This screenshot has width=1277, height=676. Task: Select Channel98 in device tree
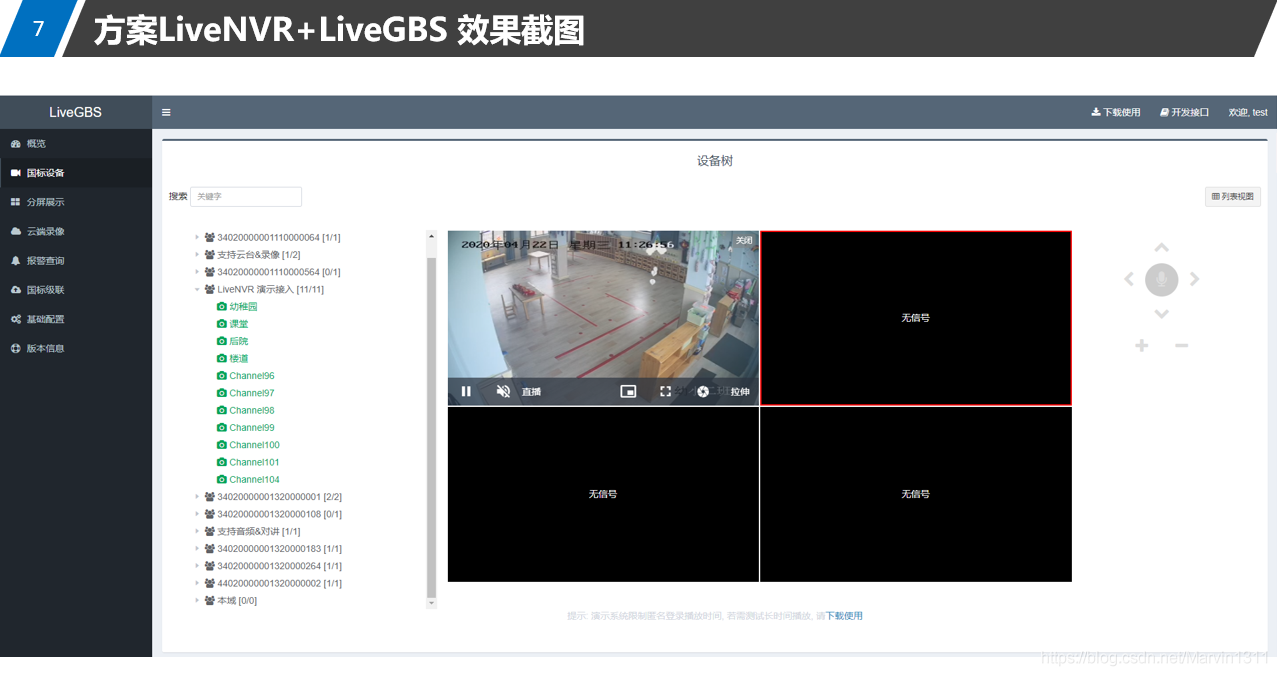(252, 410)
